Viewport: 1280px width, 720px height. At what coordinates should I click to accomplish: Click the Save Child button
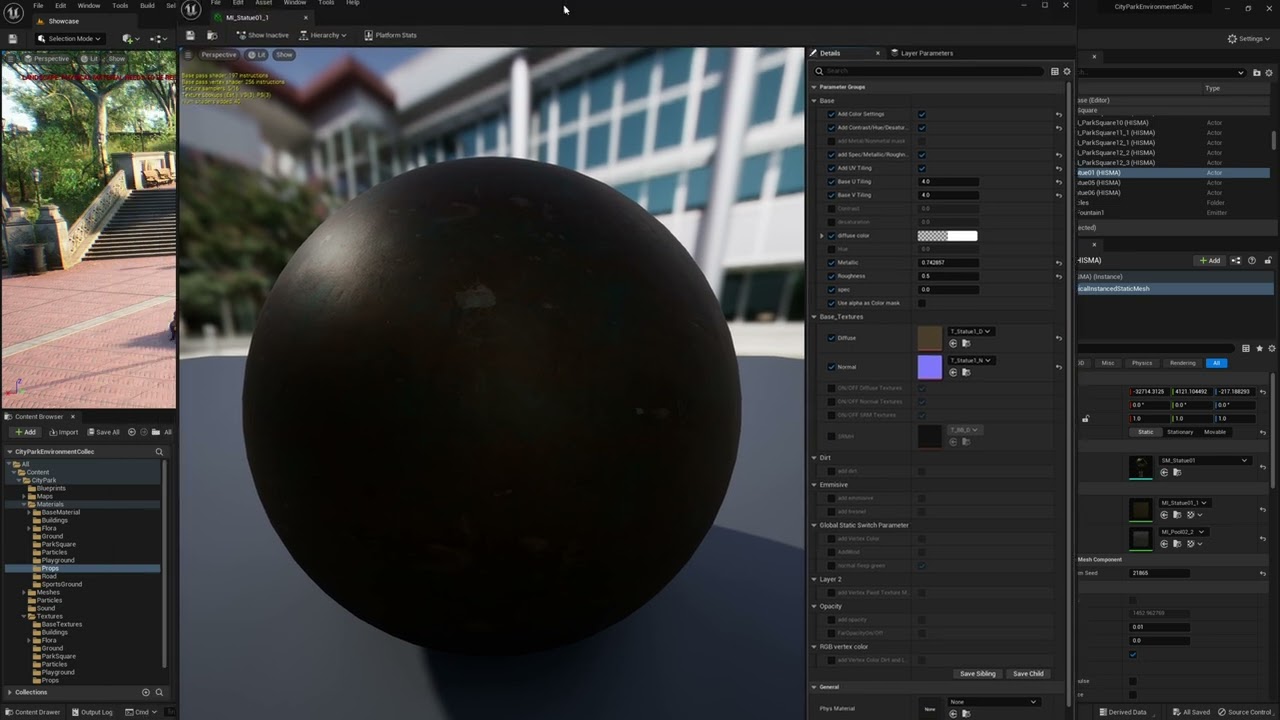click(1028, 674)
